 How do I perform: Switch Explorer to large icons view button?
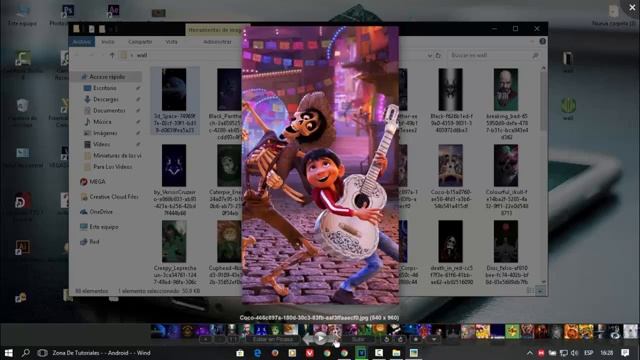[540, 291]
